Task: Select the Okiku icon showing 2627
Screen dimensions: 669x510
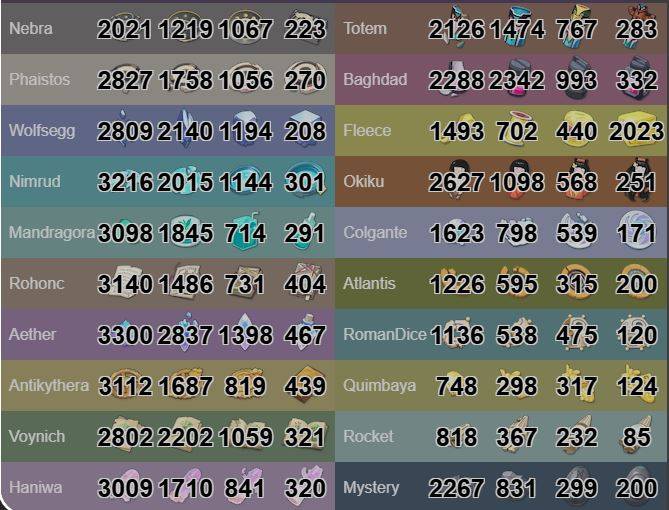Action: [x=456, y=181]
